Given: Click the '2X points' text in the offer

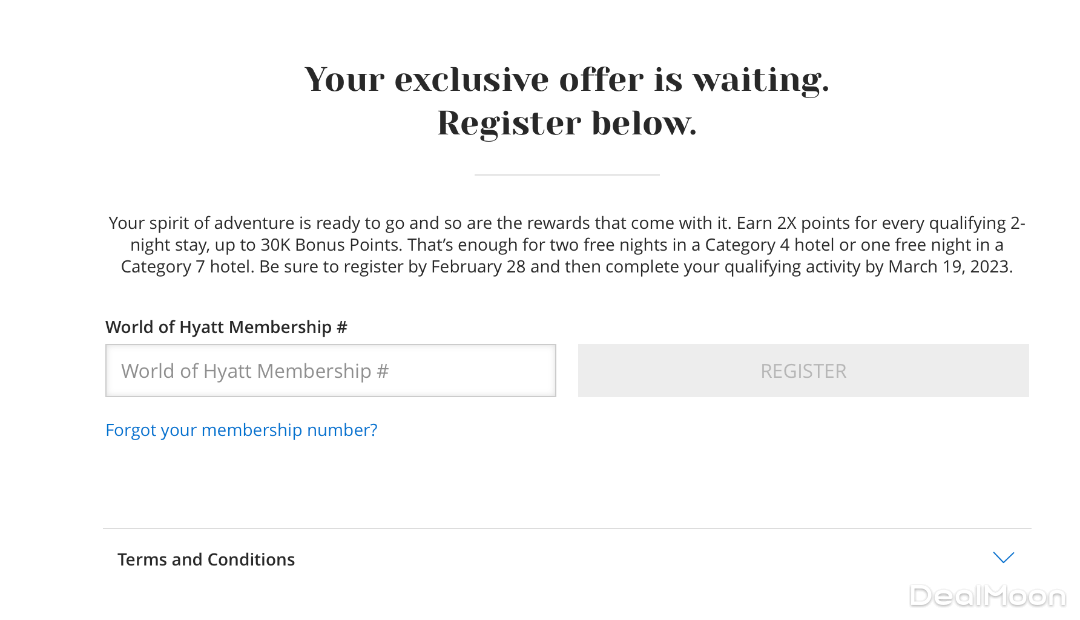Looking at the screenshot, I should pos(811,223).
